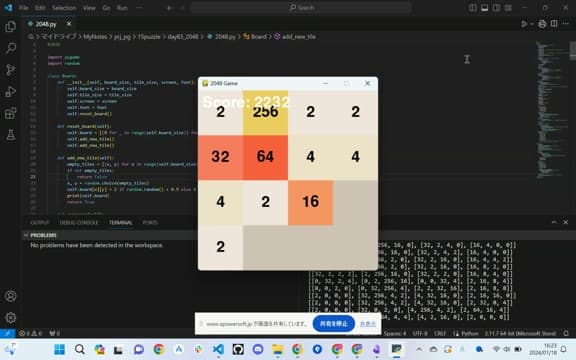Go back with the navigation arrow
Viewport: 576px width, 360px height.
coord(169,8)
